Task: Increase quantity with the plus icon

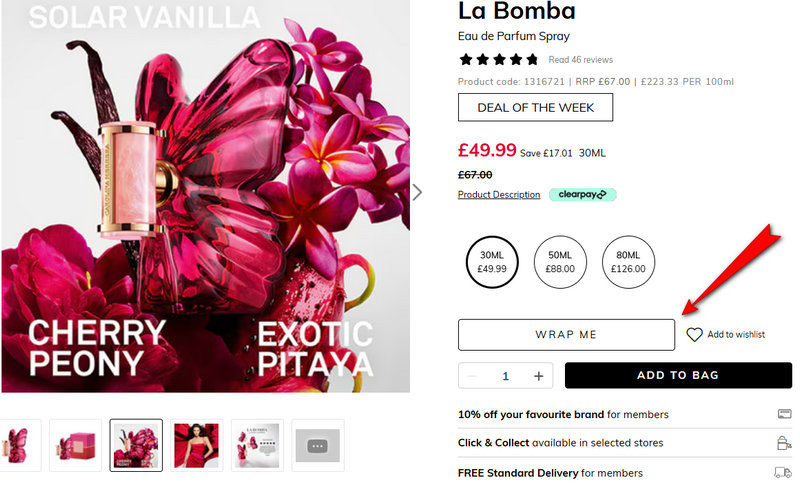Action: [x=539, y=376]
